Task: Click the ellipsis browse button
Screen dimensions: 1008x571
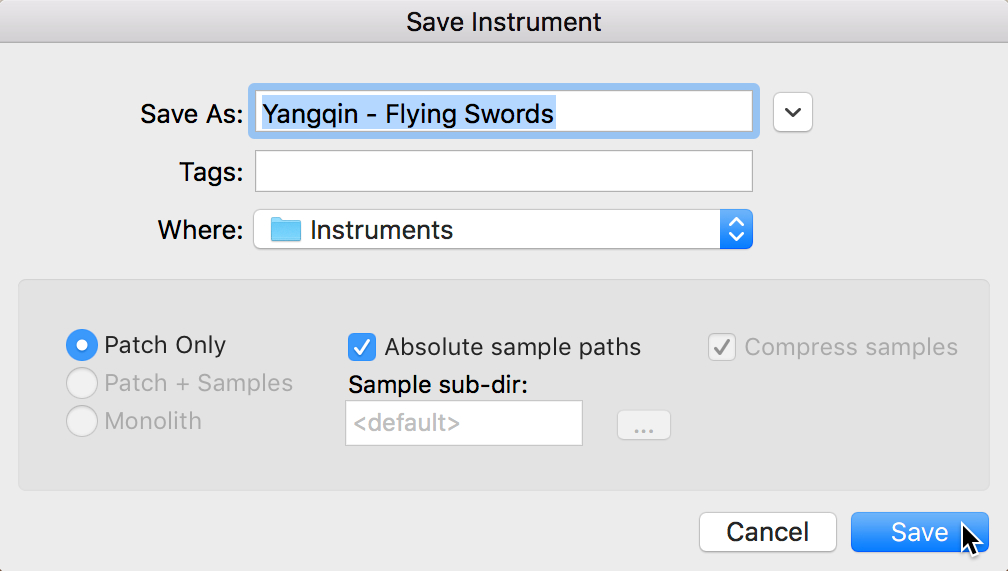Action: click(644, 425)
